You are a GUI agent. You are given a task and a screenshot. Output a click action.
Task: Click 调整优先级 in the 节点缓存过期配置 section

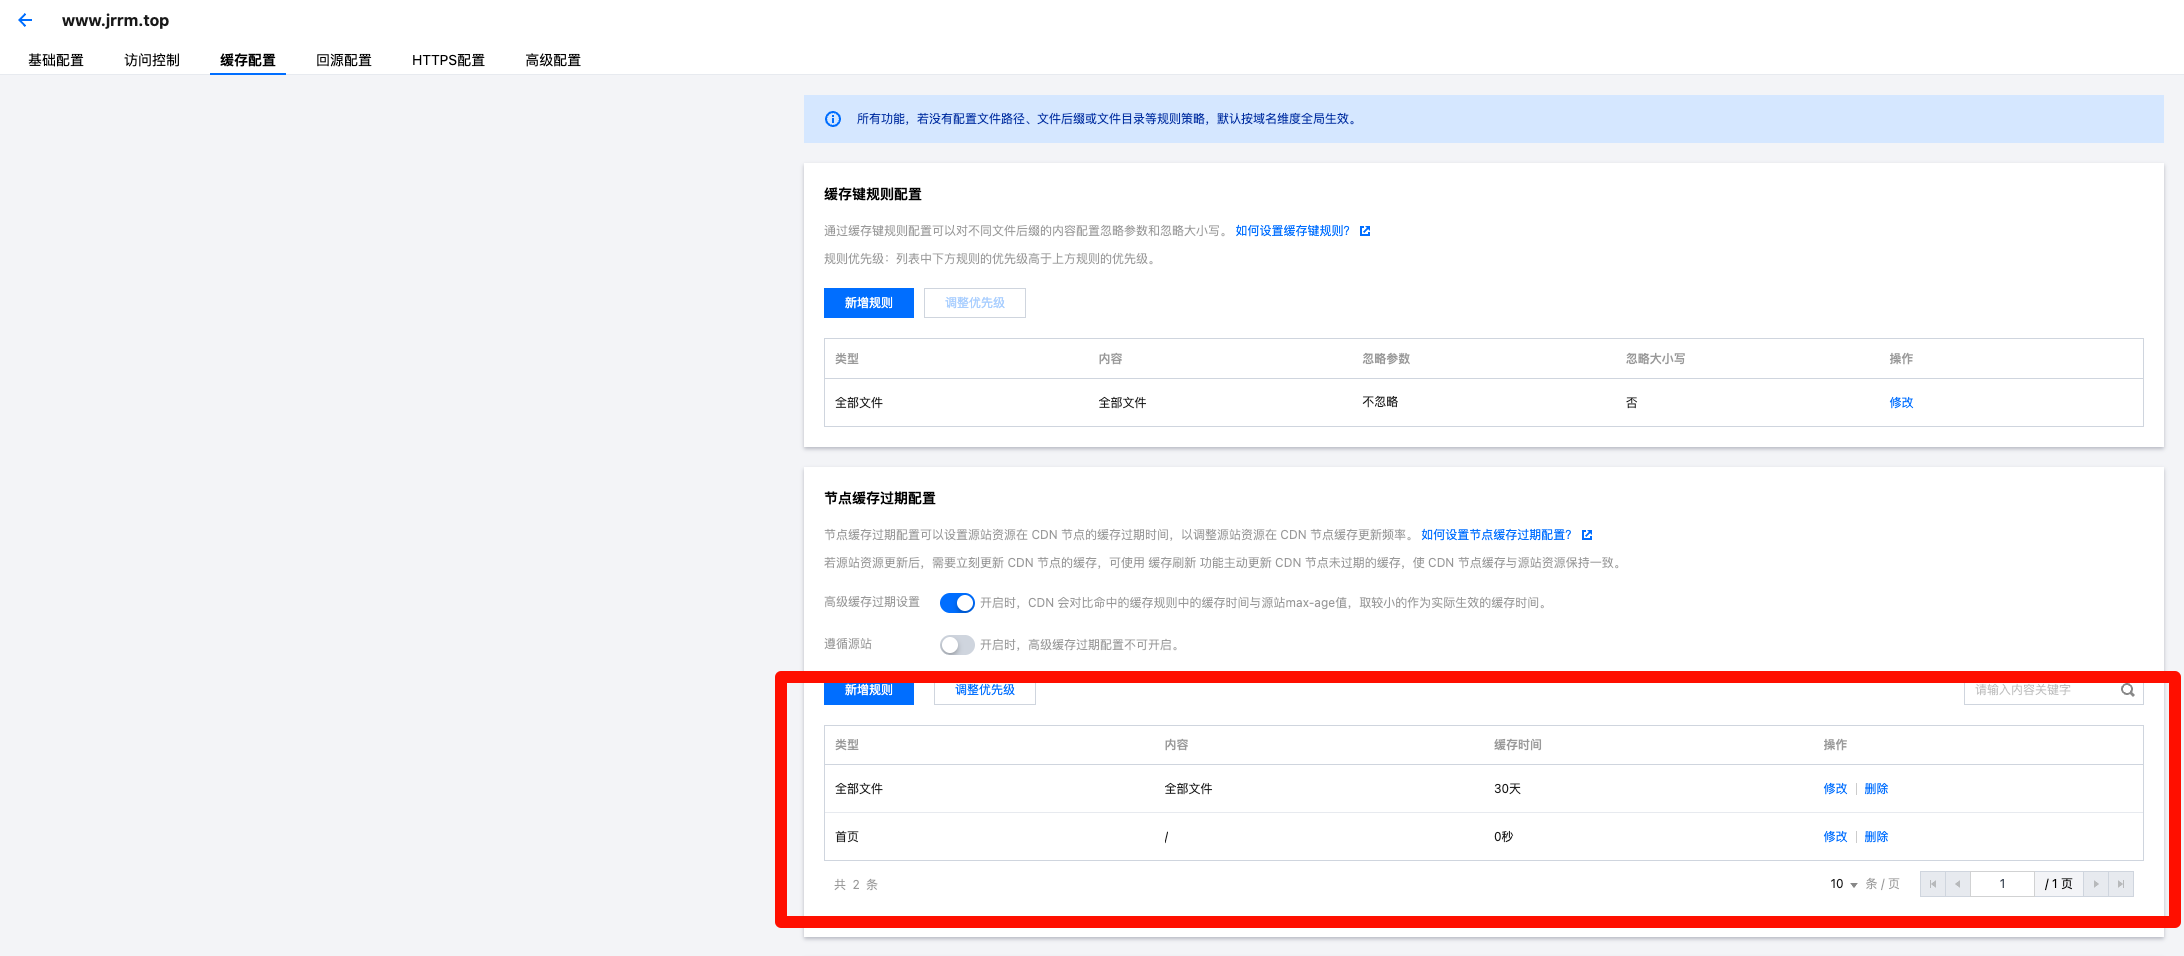tap(984, 690)
